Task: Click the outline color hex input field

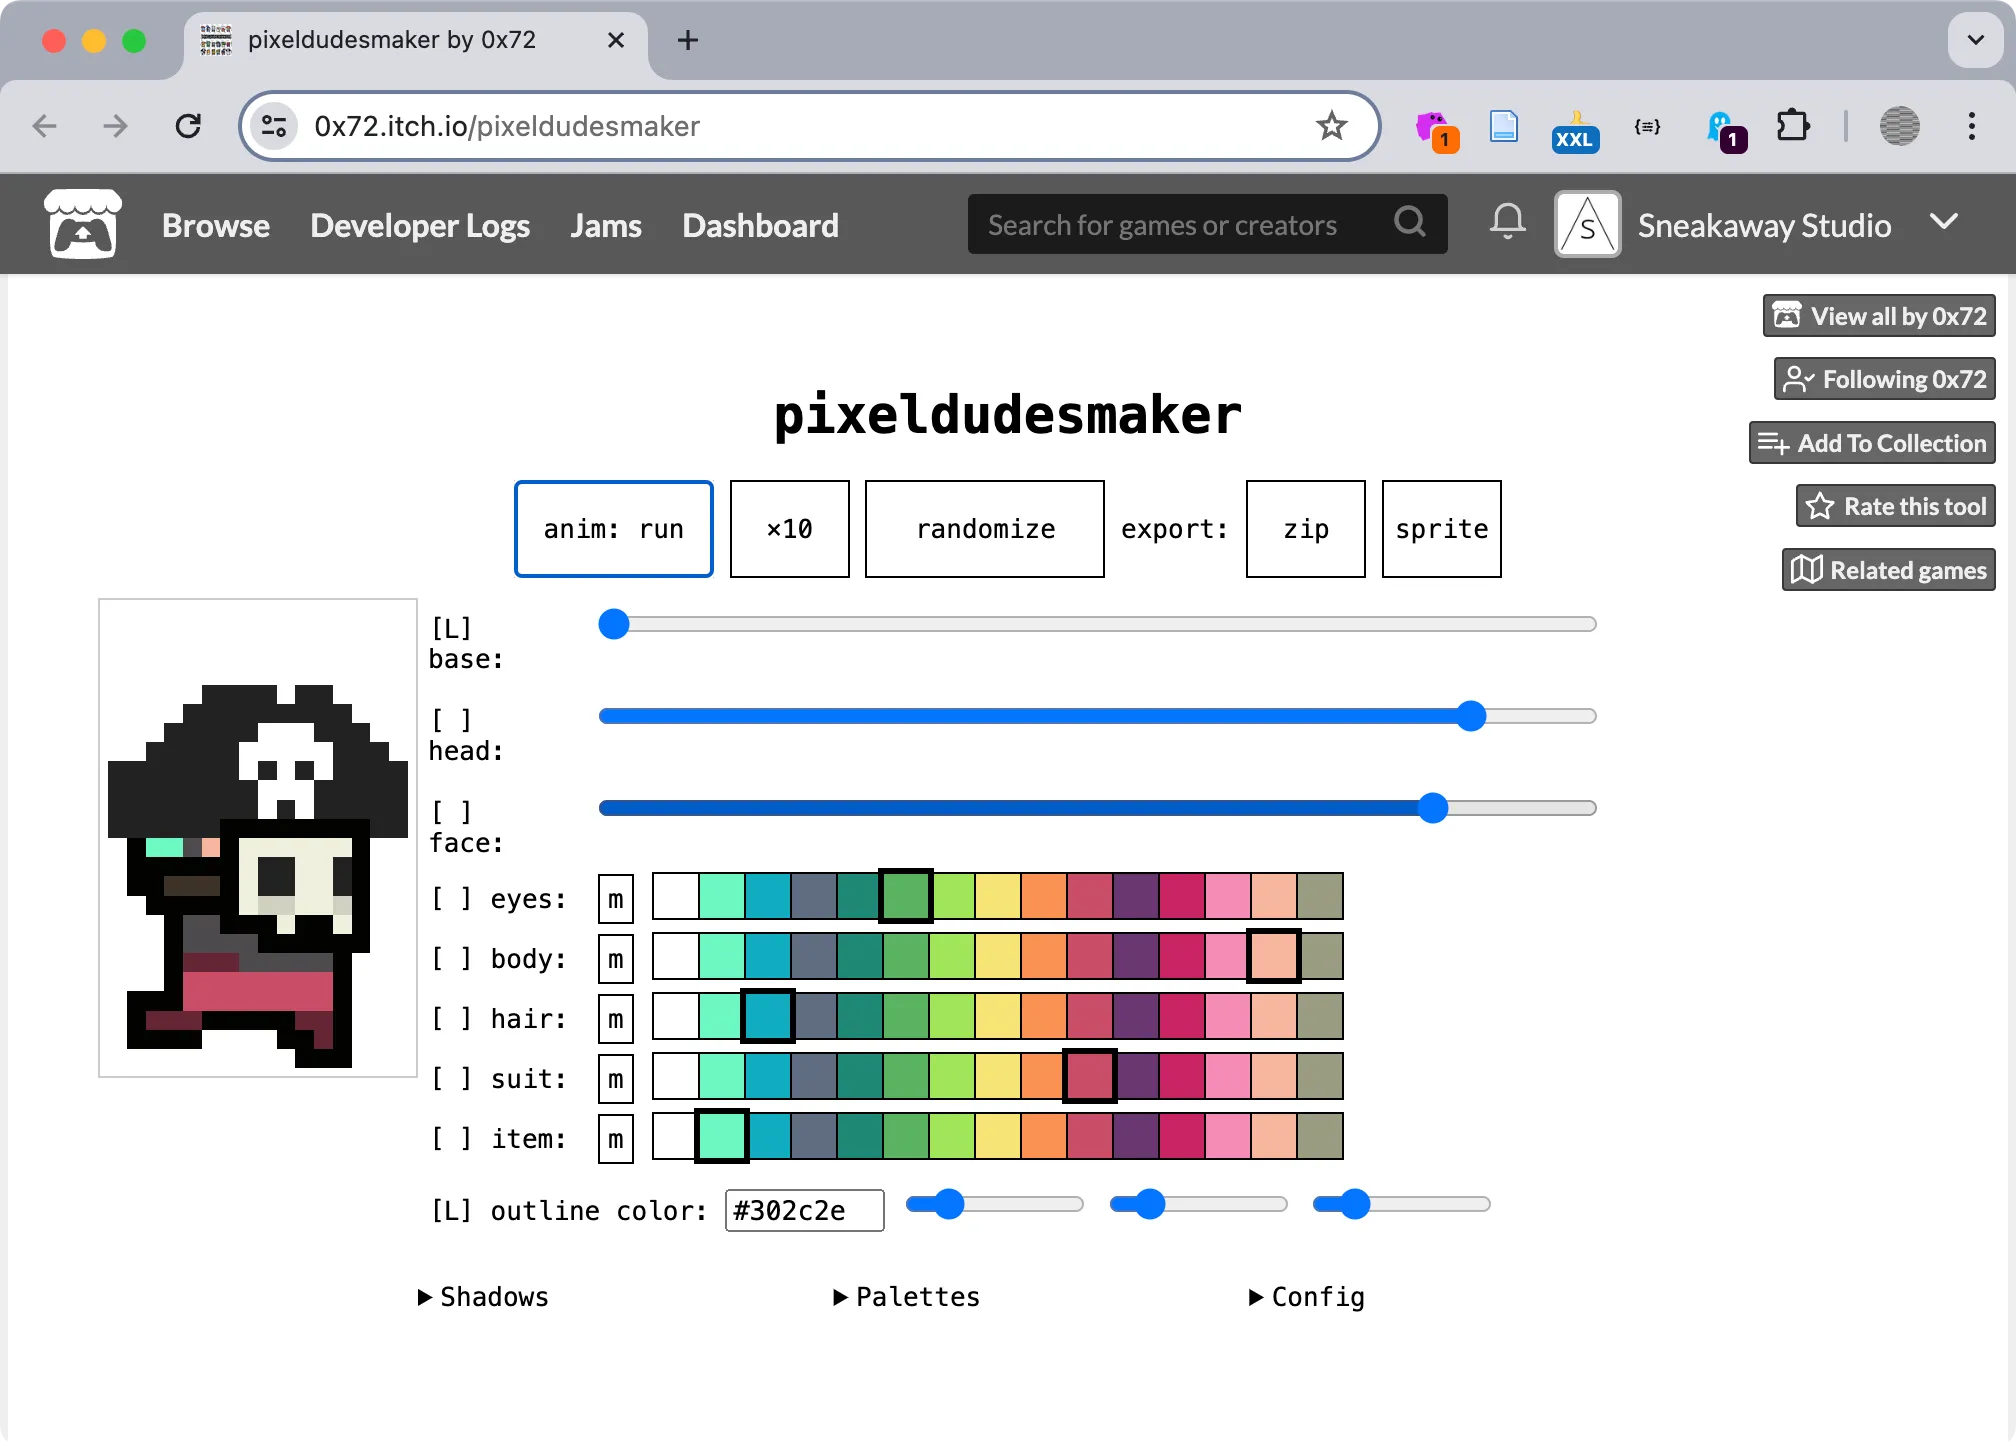Action: coord(803,1210)
